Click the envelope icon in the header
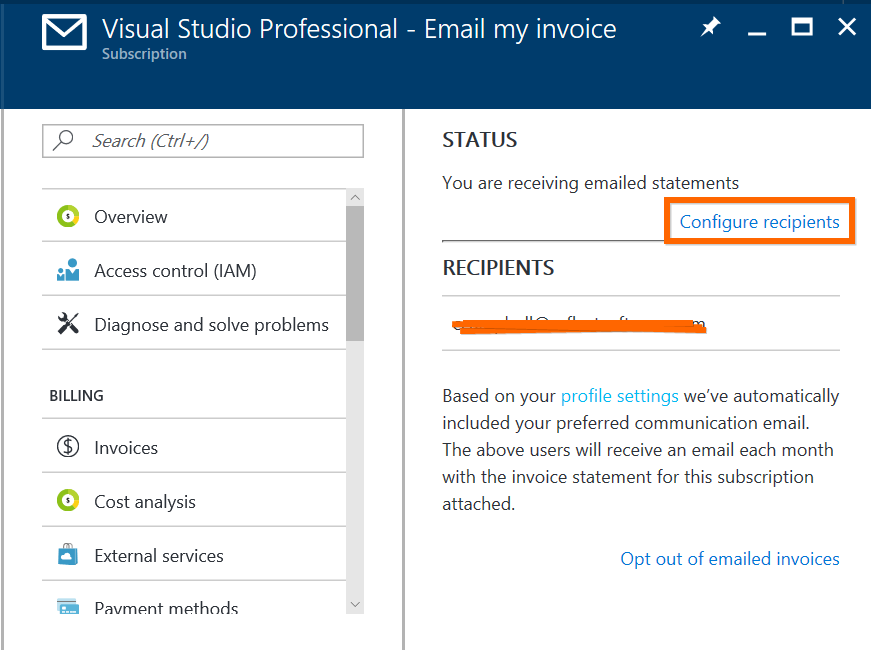Image resolution: width=871 pixels, height=650 pixels. [64, 31]
